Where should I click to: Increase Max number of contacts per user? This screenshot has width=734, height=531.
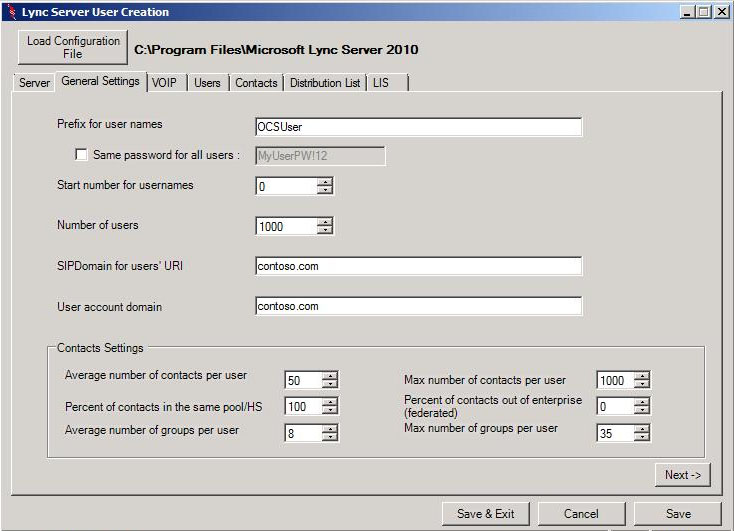click(642, 376)
